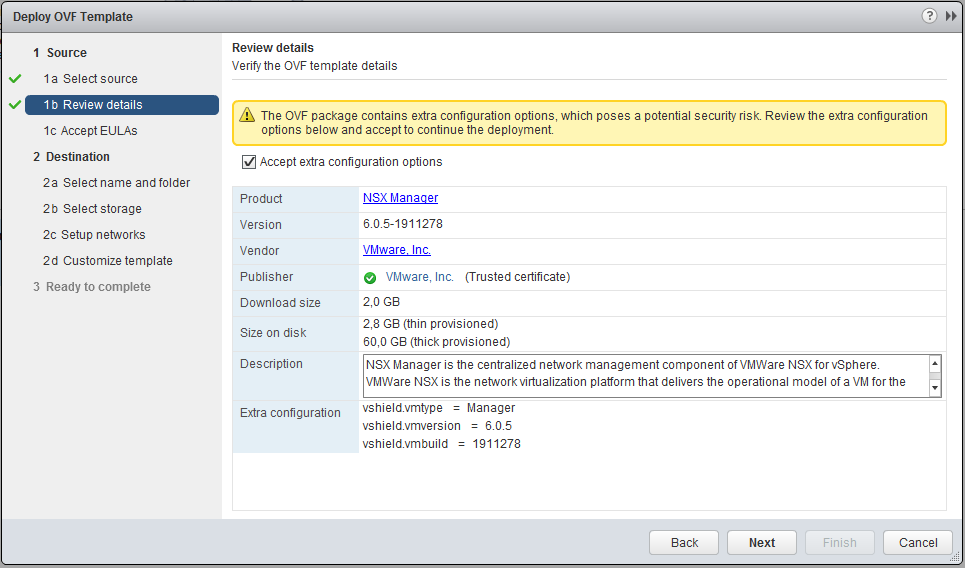Go to step 1a Select source
Image resolution: width=965 pixels, height=568 pixels.
click(90, 79)
